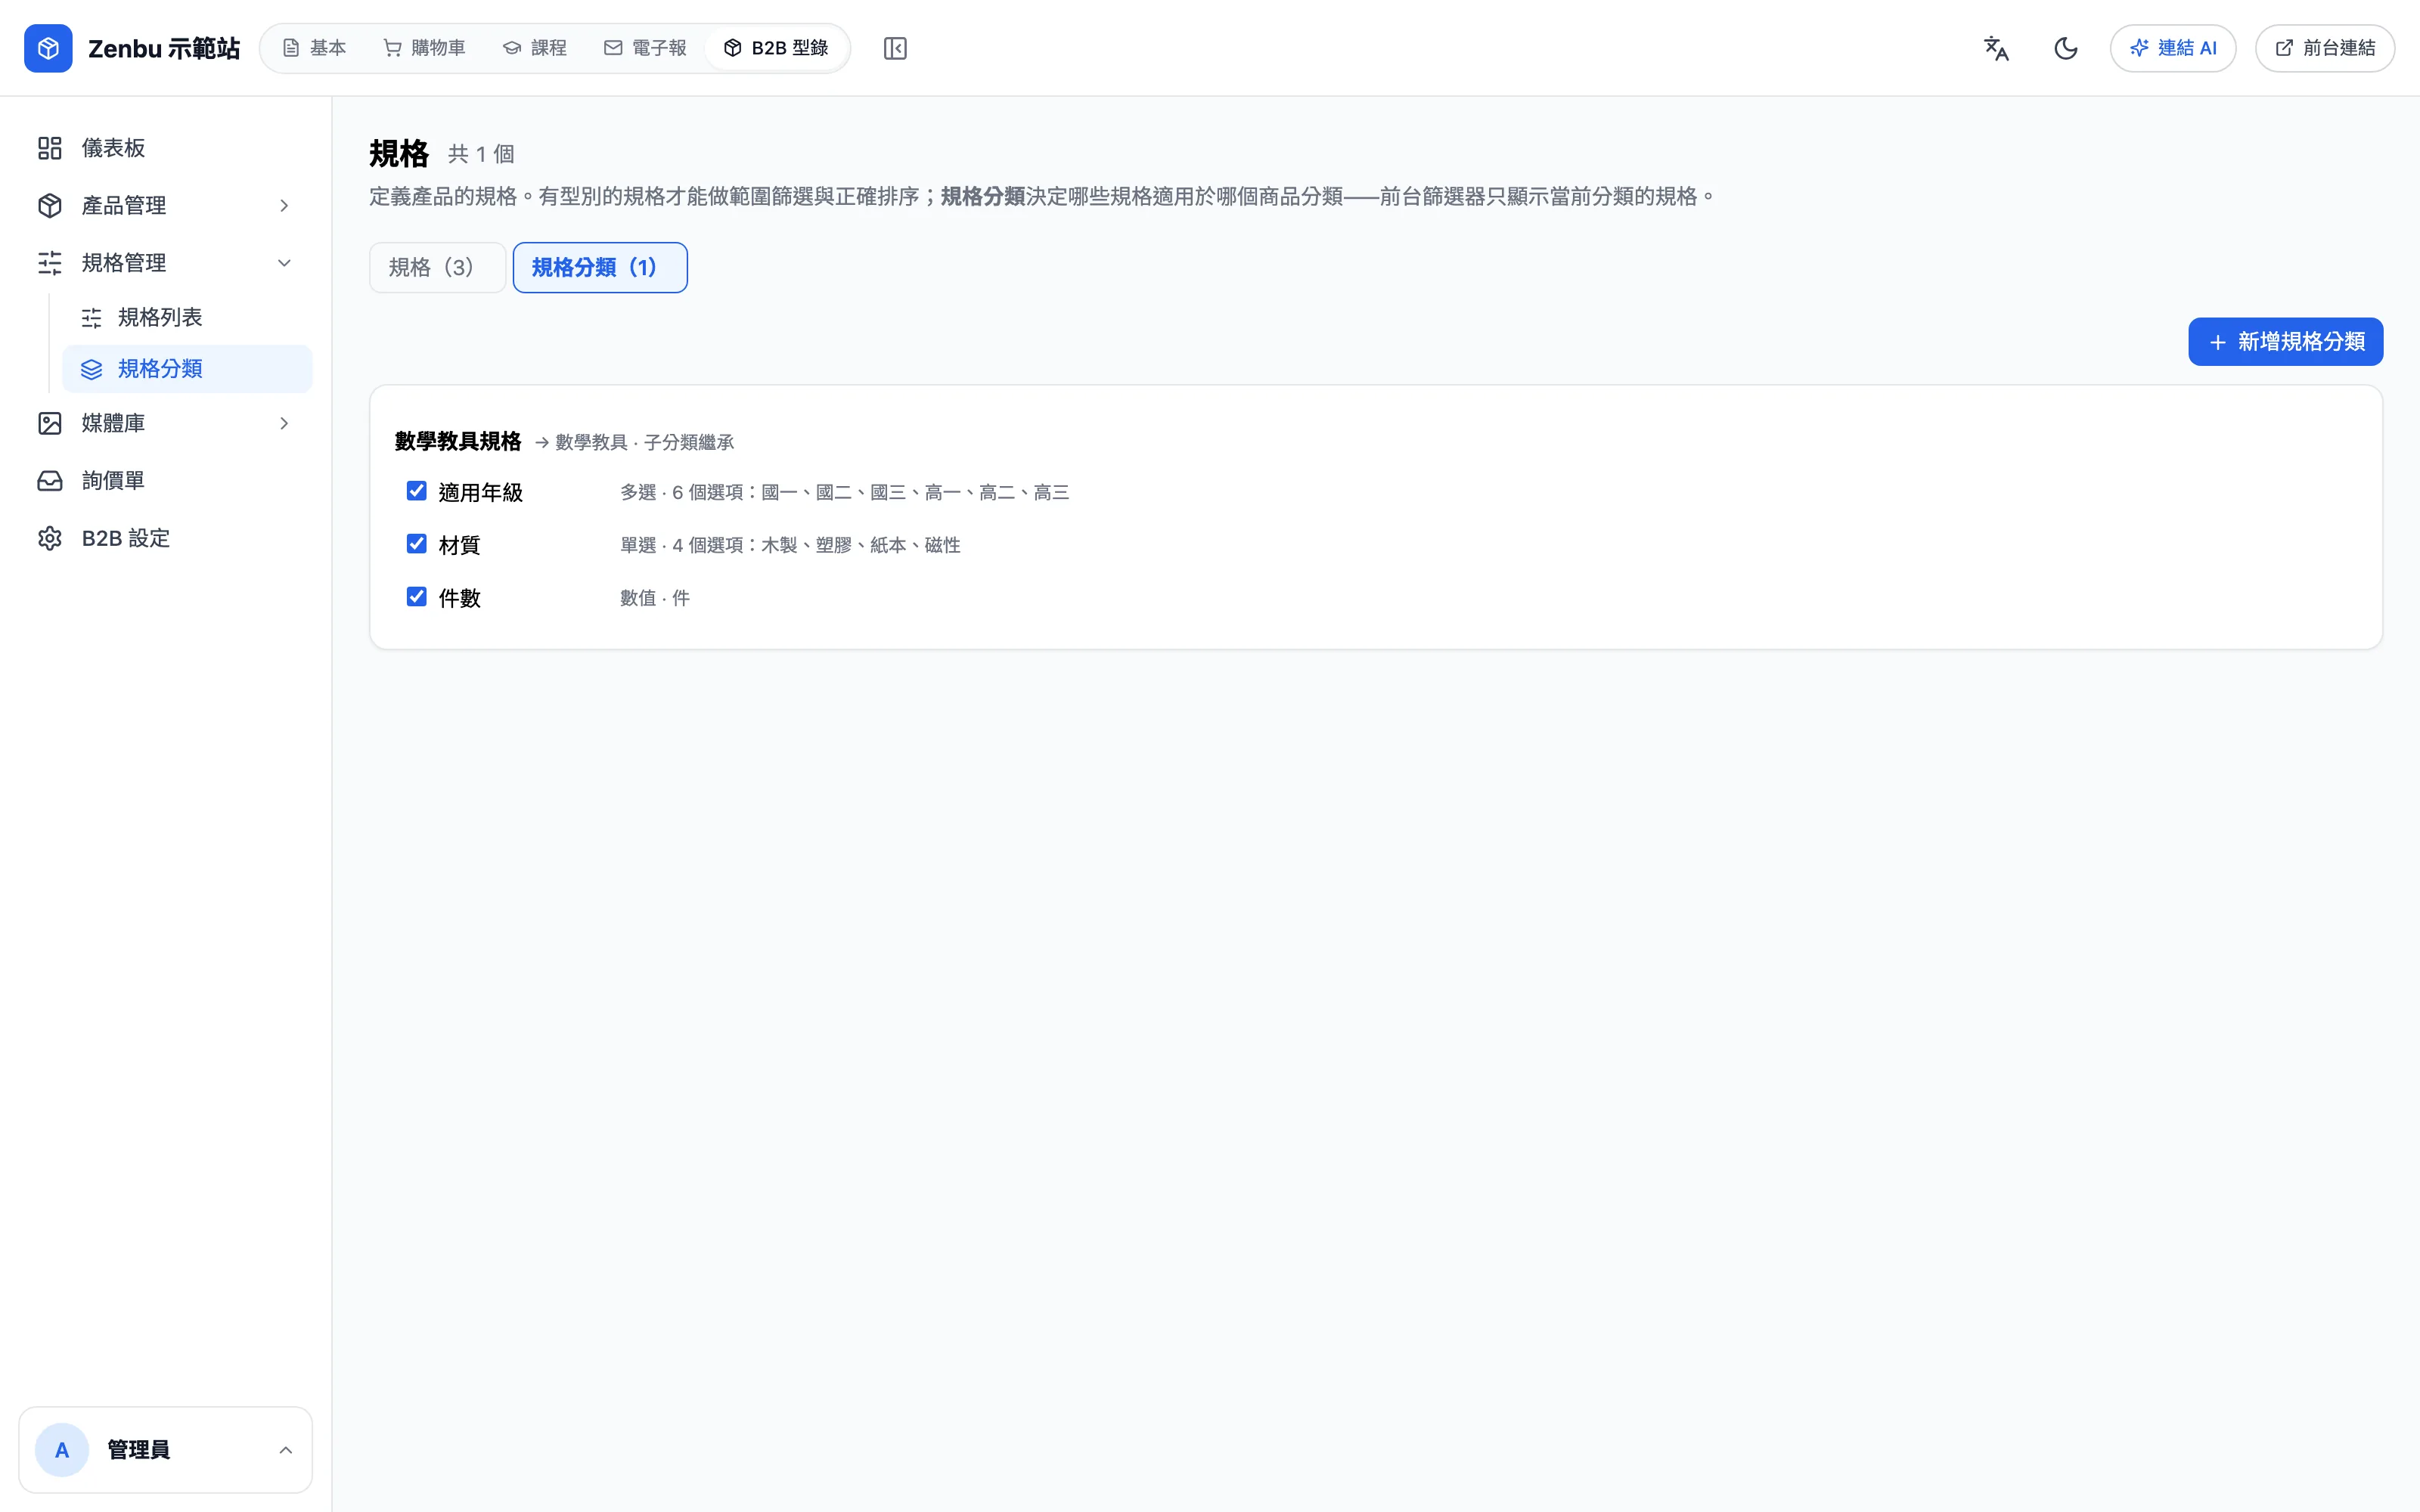Click the 新增規格分類 button
2420x1512 pixels.
tap(2285, 342)
